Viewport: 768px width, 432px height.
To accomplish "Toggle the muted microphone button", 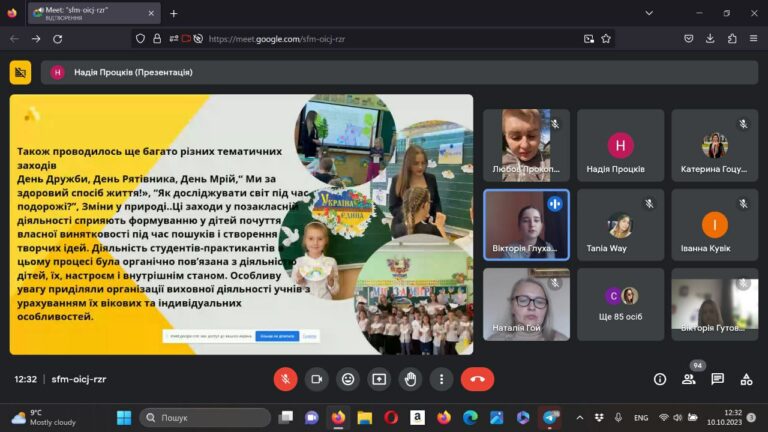I will click(x=286, y=379).
